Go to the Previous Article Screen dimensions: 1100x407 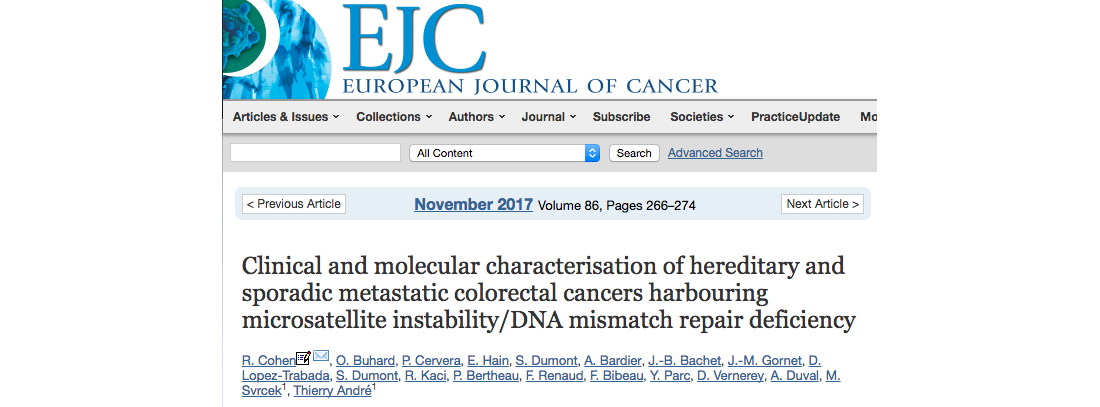294,204
